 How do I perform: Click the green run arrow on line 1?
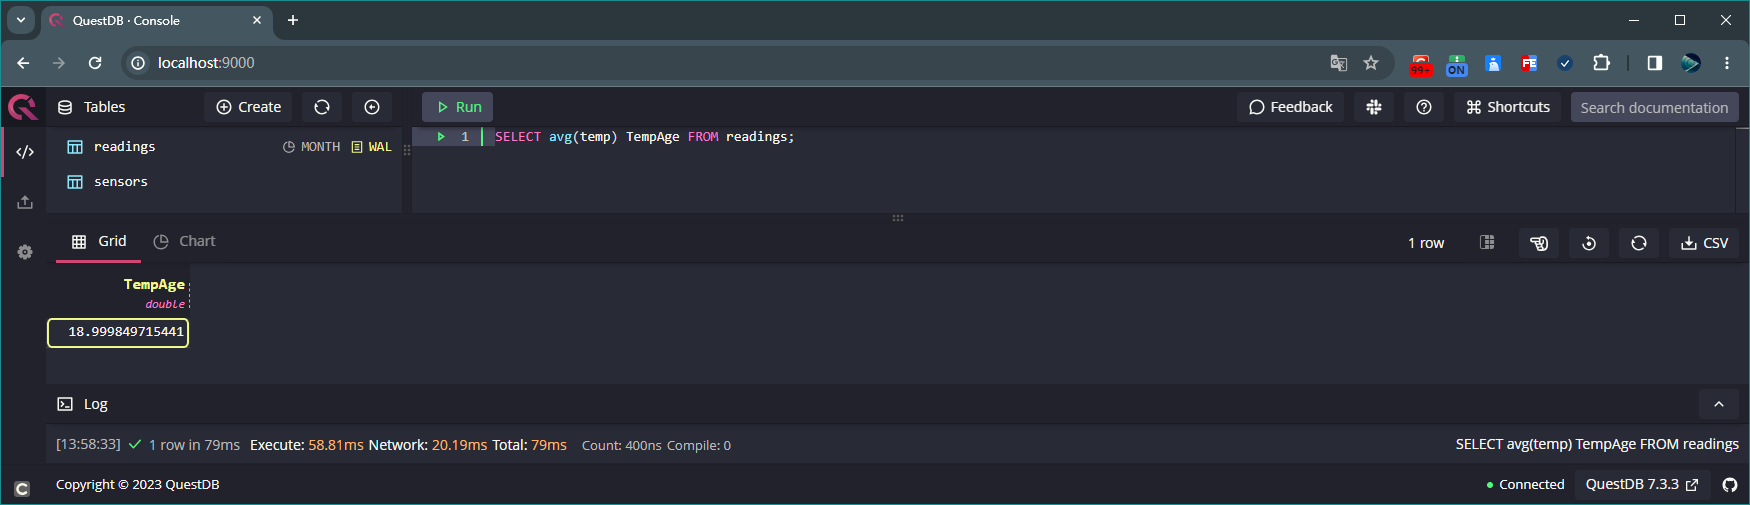(x=441, y=137)
